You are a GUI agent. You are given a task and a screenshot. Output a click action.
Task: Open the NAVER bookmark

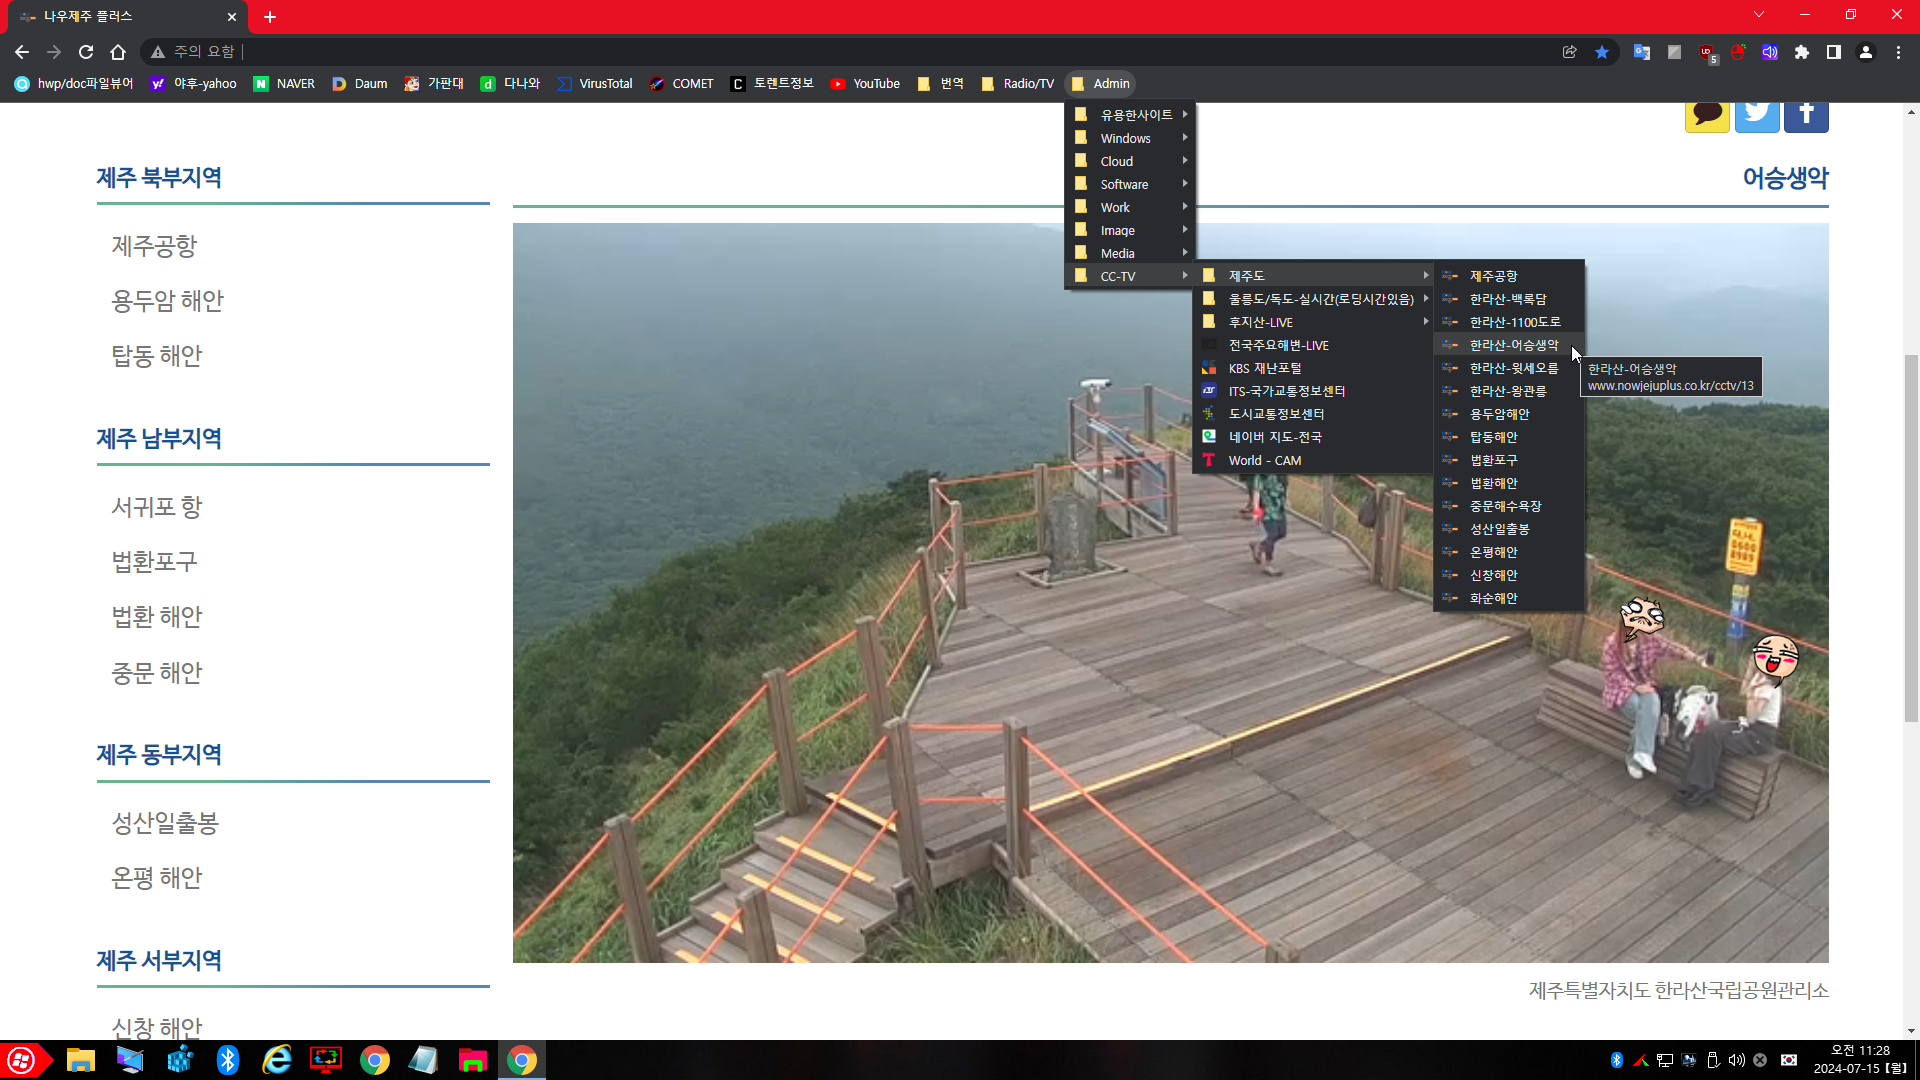284,84
